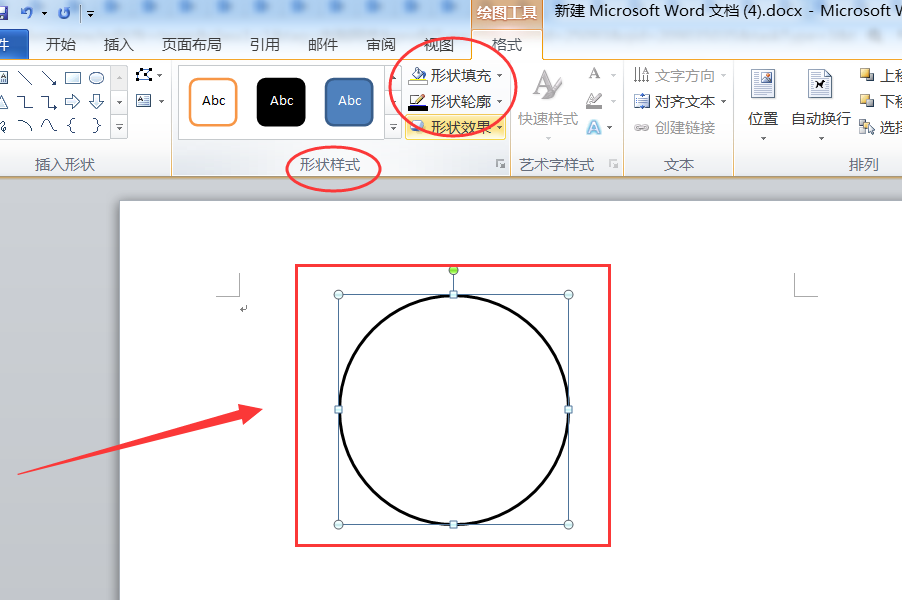Select the blue Abc shape style swatch
Screen dimensions: 902x600
[348, 101]
